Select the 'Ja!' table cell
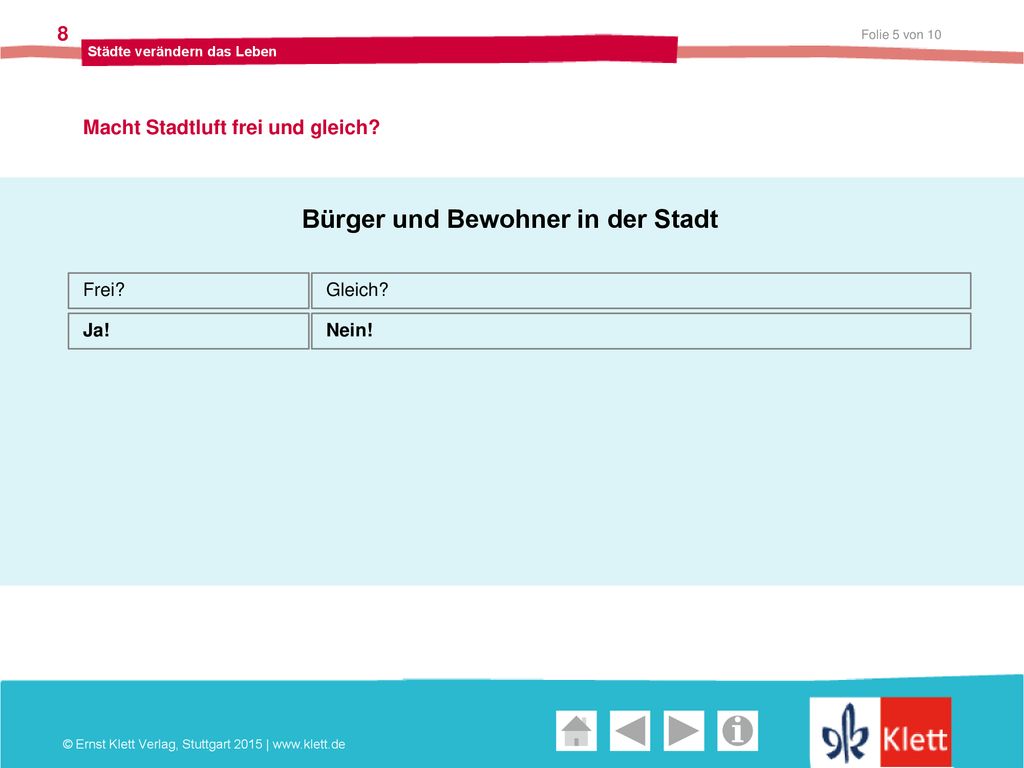The height and width of the screenshot is (768, 1024). tap(188, 330)
